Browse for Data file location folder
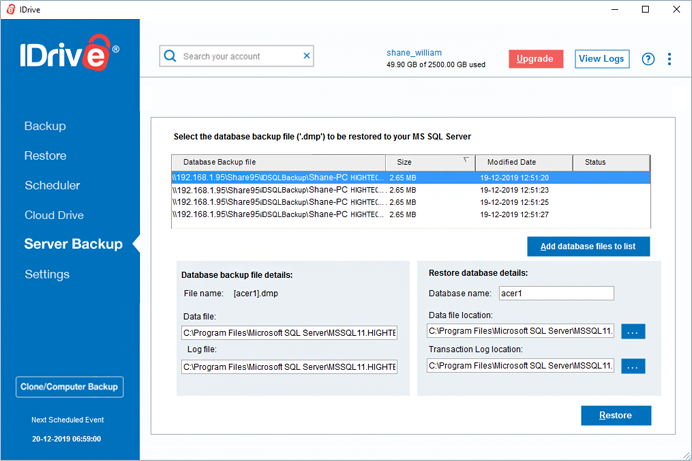This screenshot has height=461, width=692. coord(633,331)
